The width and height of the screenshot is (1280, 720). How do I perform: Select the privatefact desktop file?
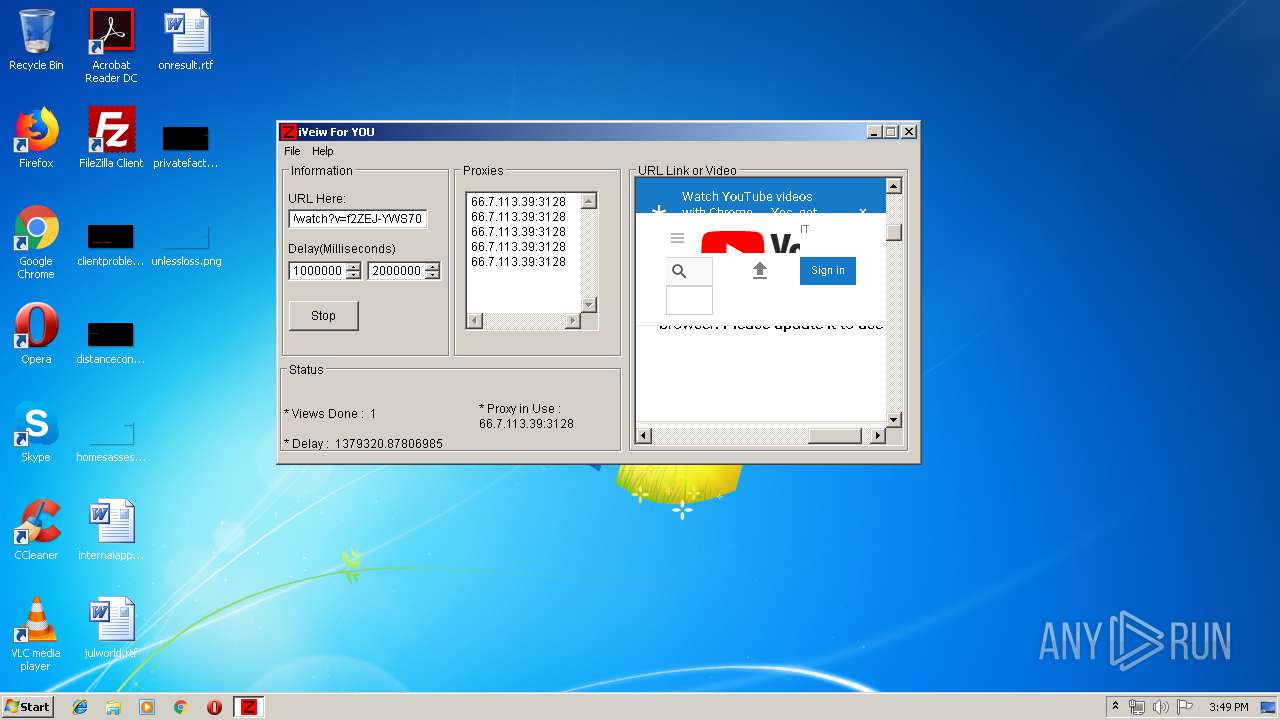coord(186,146)
